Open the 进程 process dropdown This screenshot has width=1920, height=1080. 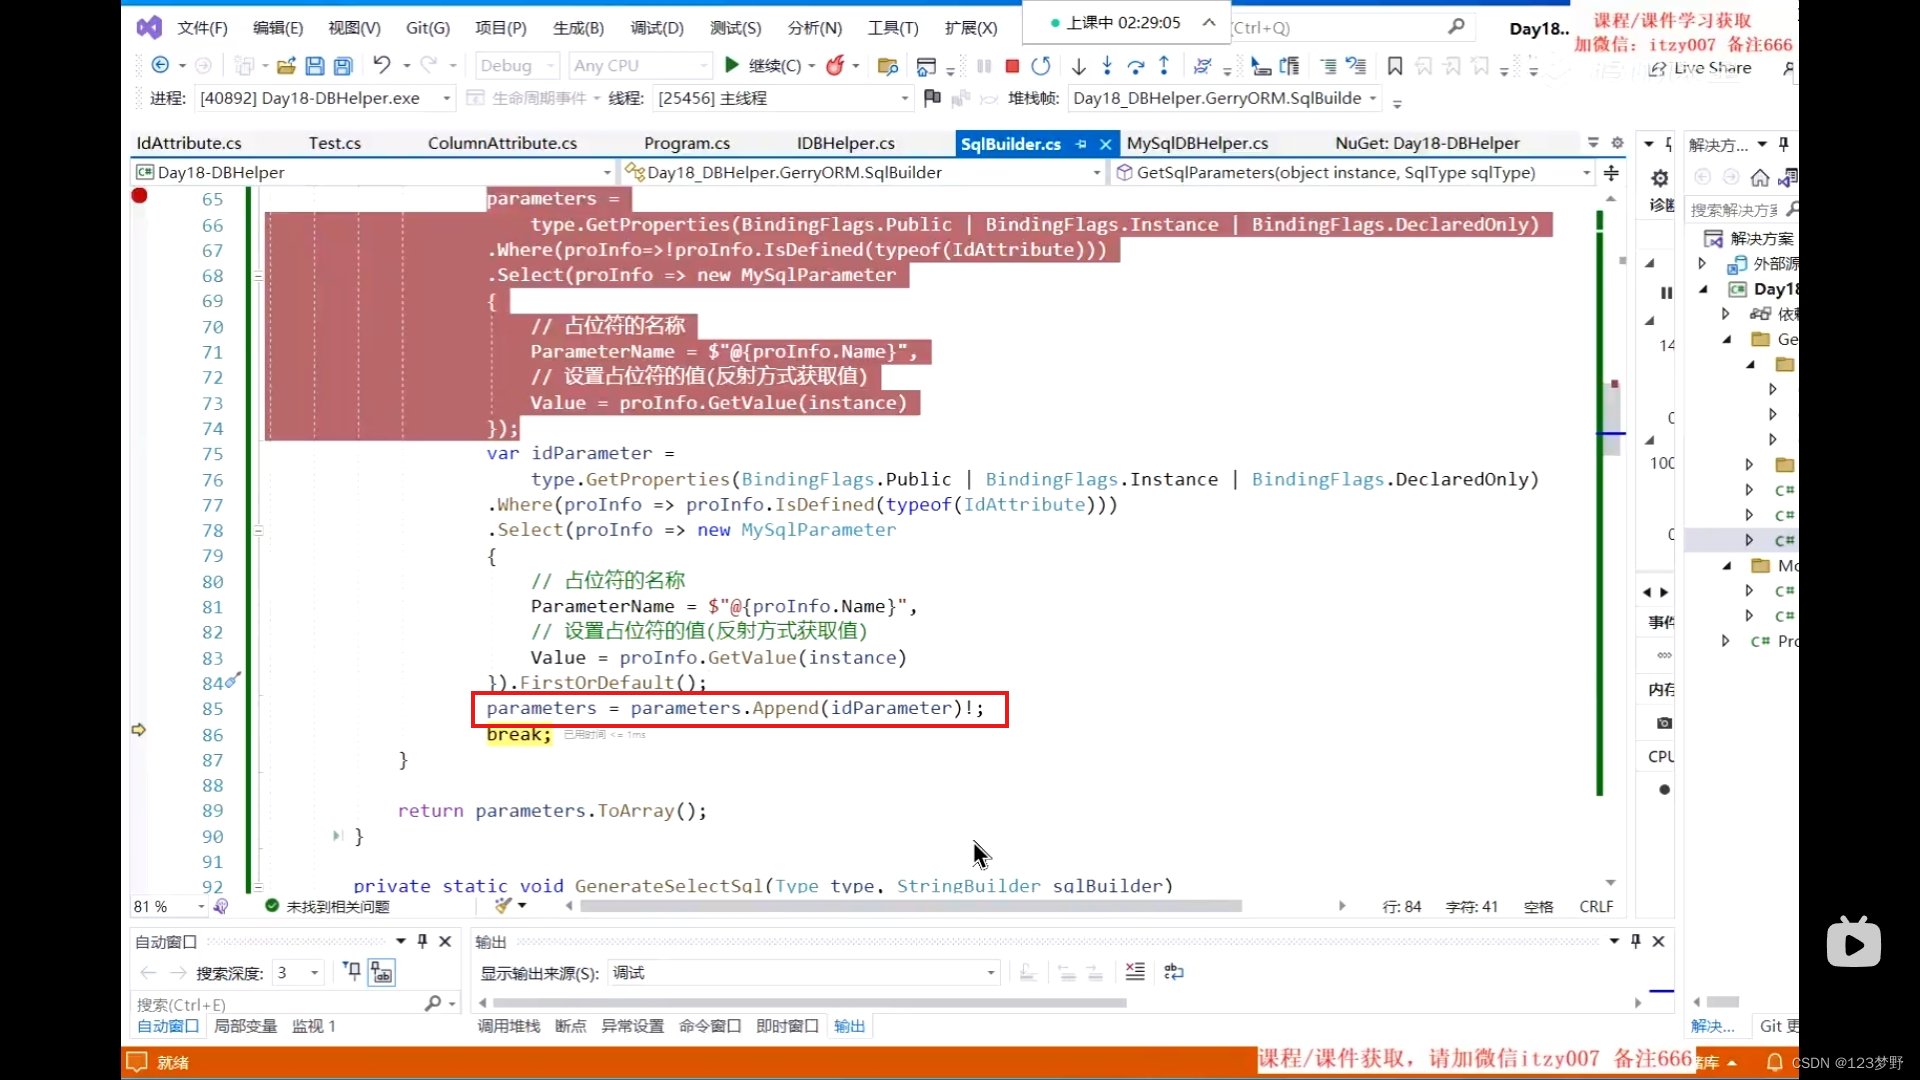pos(325,98)
